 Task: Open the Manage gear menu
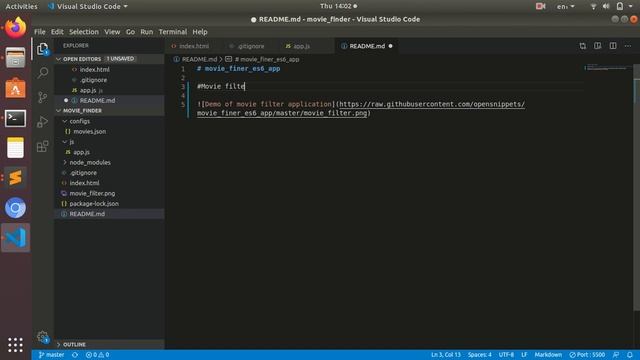click(42, 337)
